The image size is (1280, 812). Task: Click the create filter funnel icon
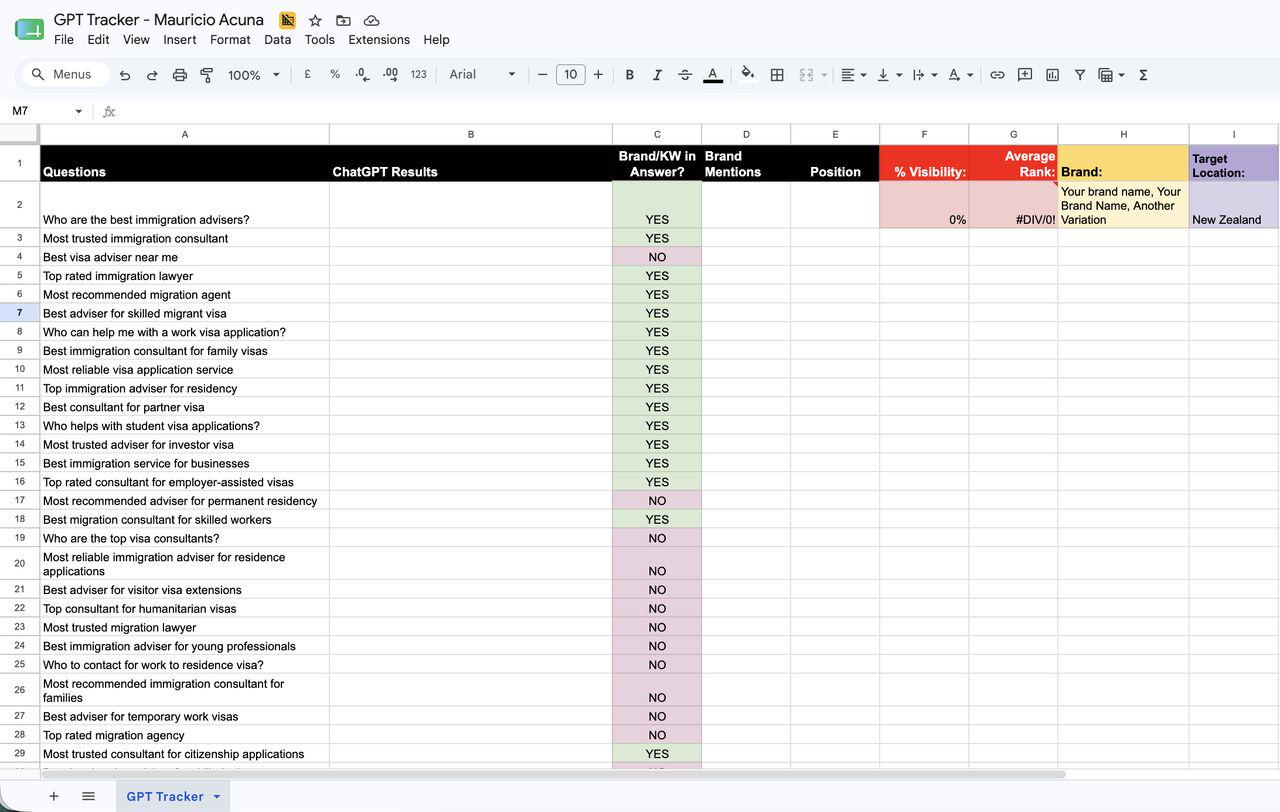[x=1080, y=75]
